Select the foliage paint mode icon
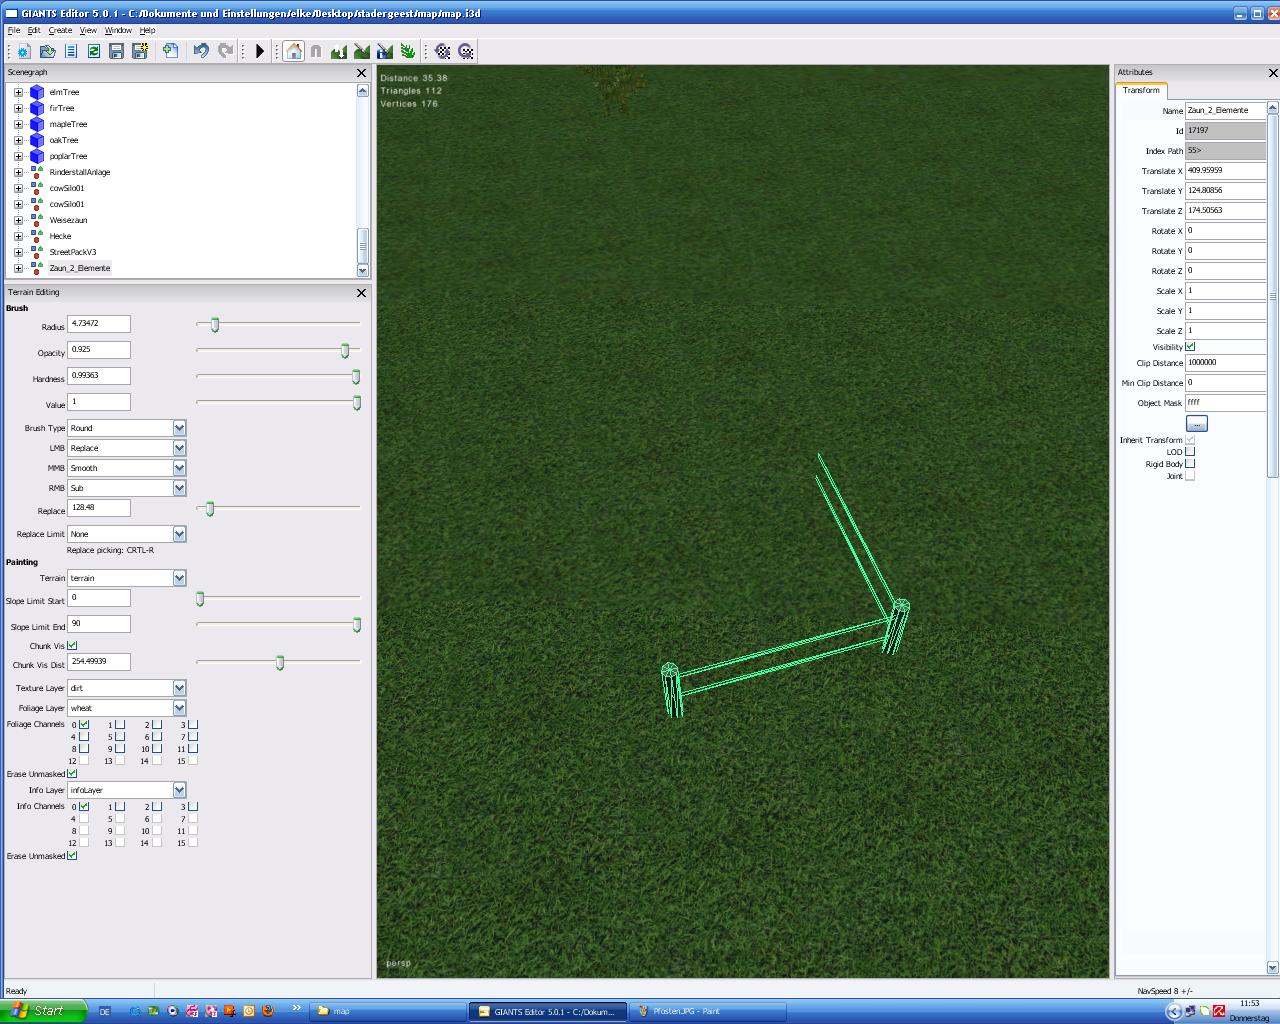This screenshot has width=1280, height=1024. click(x=408, y=51)
